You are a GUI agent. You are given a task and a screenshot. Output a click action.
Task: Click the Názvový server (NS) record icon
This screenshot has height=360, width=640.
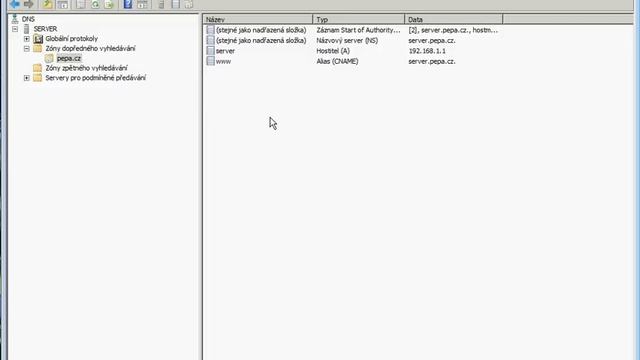210,40
